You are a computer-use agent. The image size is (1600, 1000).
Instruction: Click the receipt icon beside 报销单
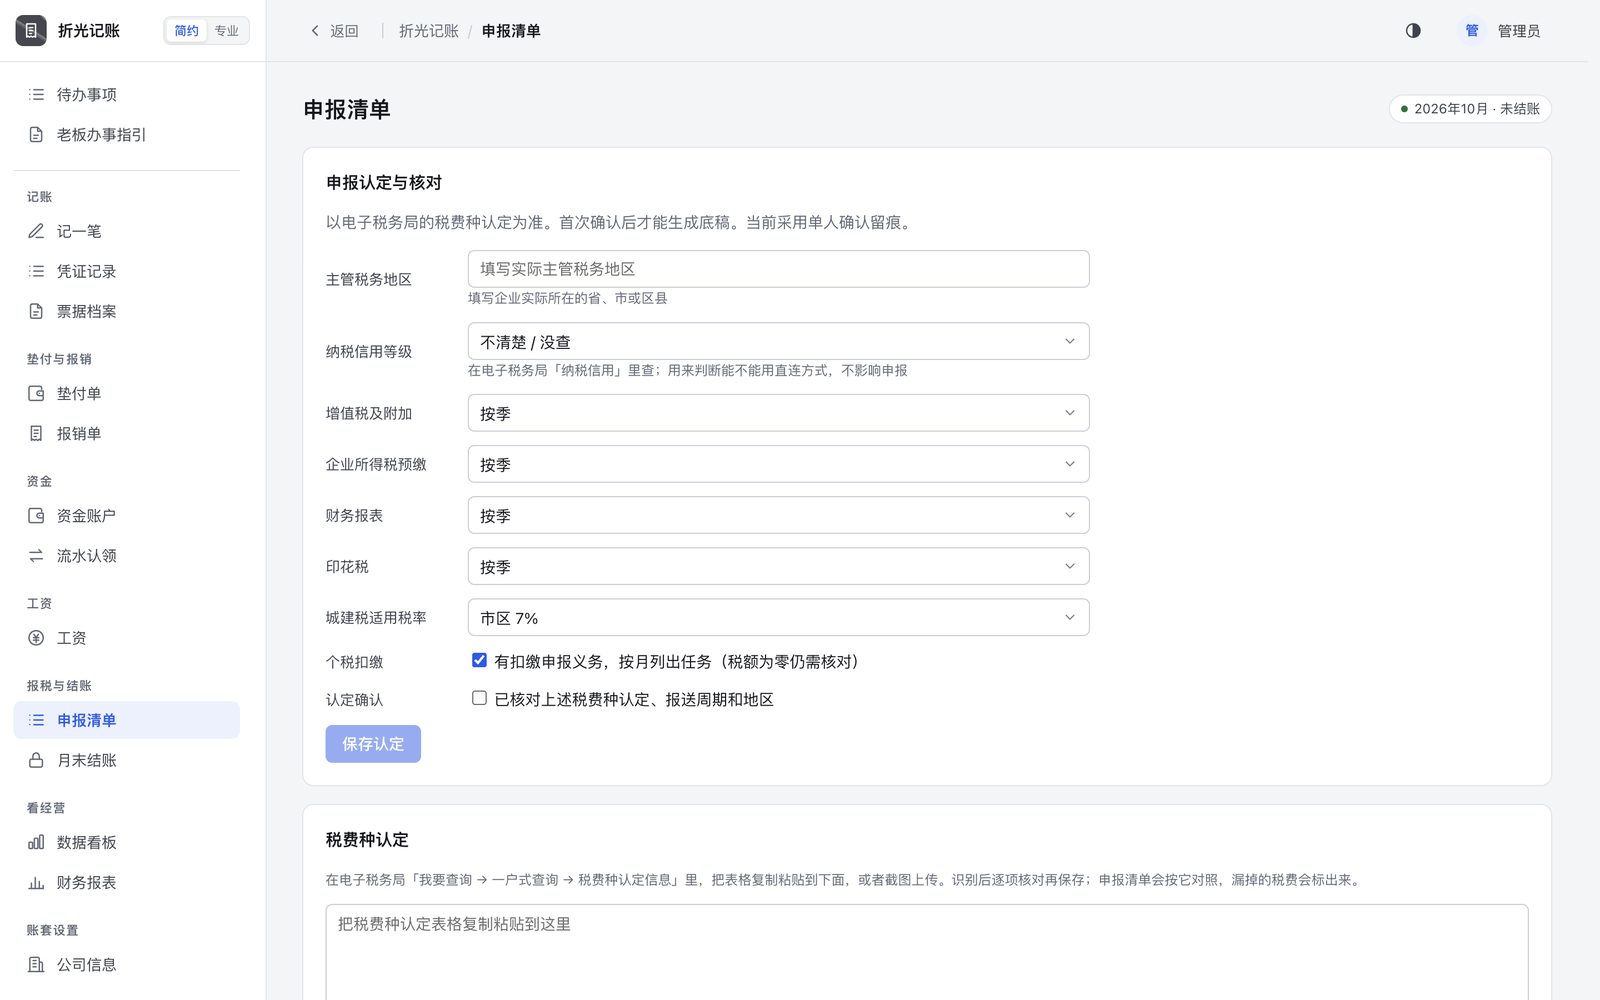tap(36, 433)
